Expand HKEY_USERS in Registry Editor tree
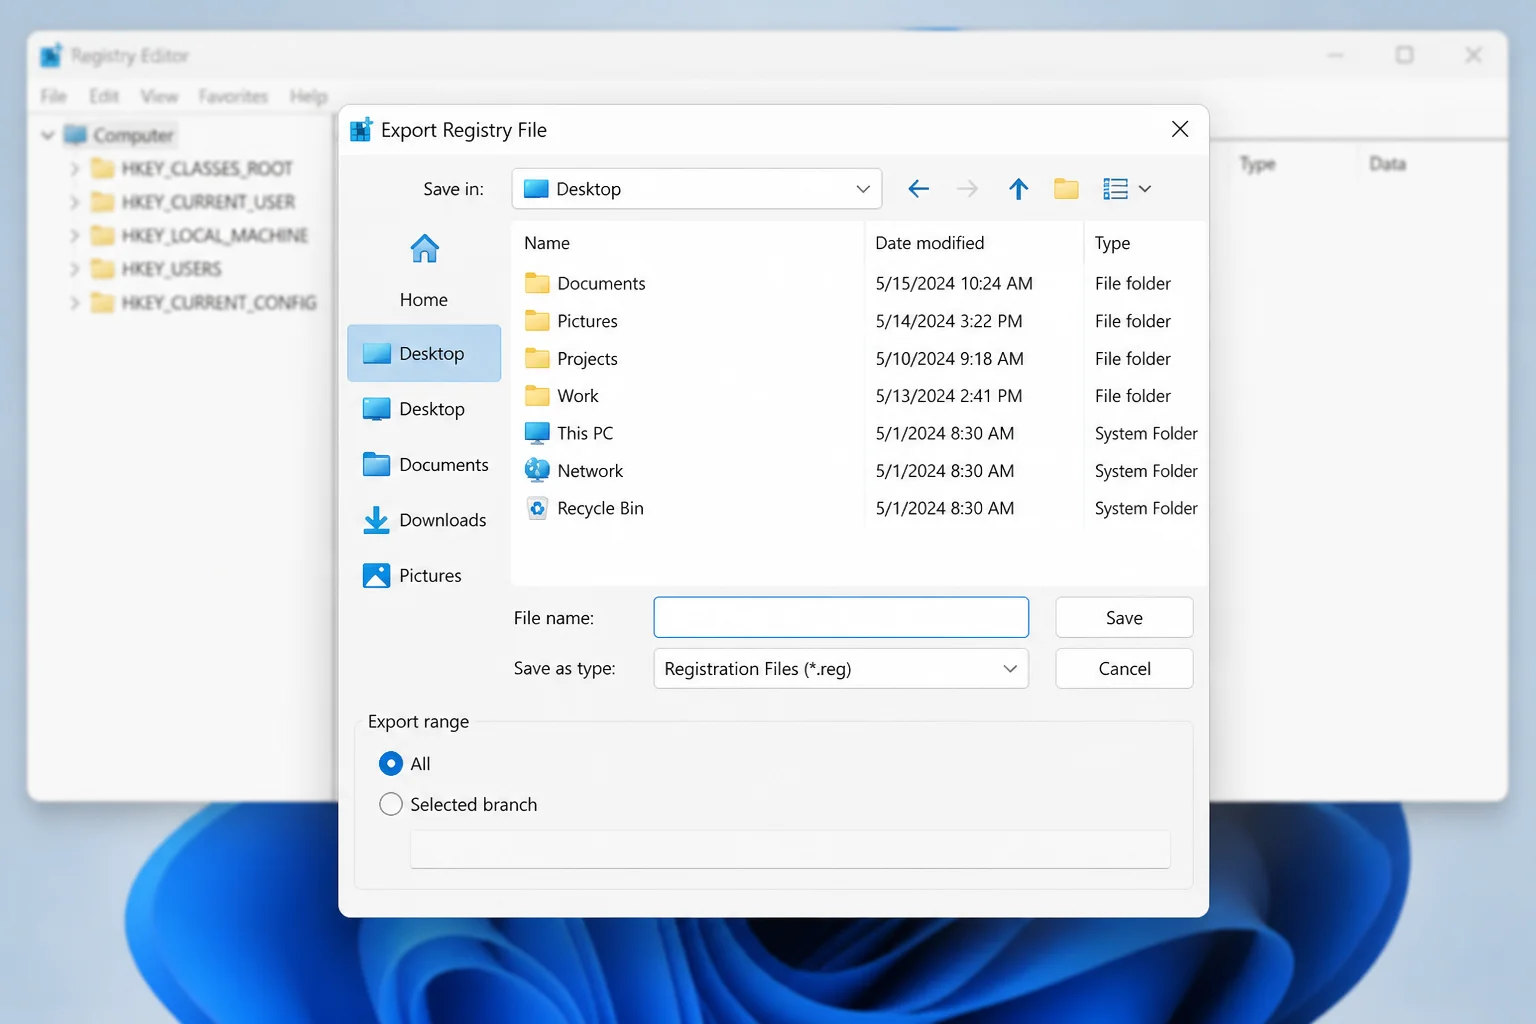 [74, 269]
